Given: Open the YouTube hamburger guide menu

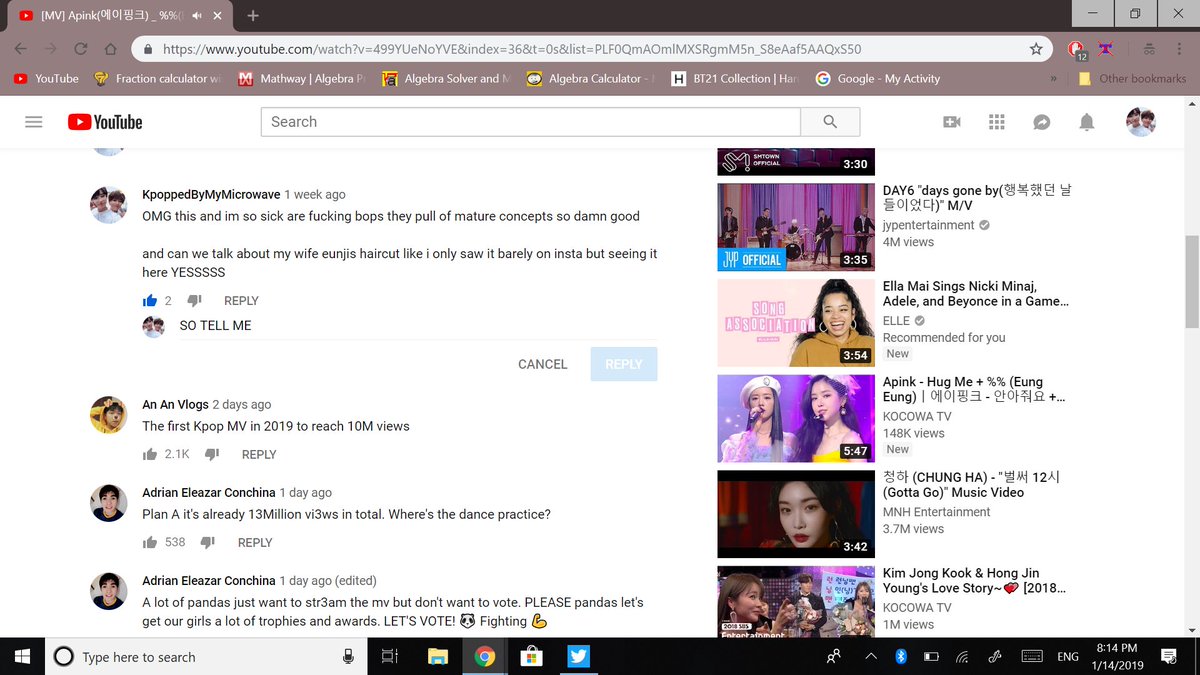Looking at the screenshot, I should [34, 122].
